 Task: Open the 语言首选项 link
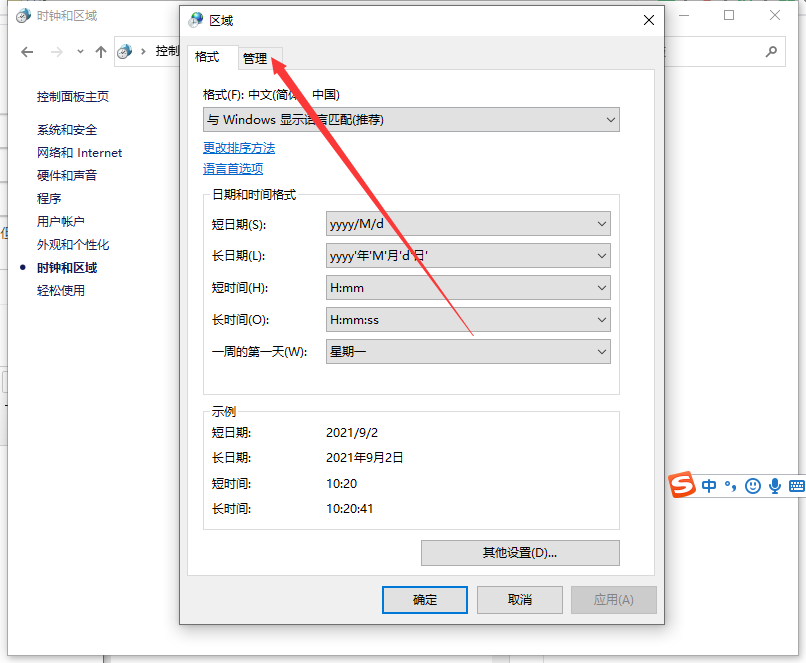tap(240, 168)
